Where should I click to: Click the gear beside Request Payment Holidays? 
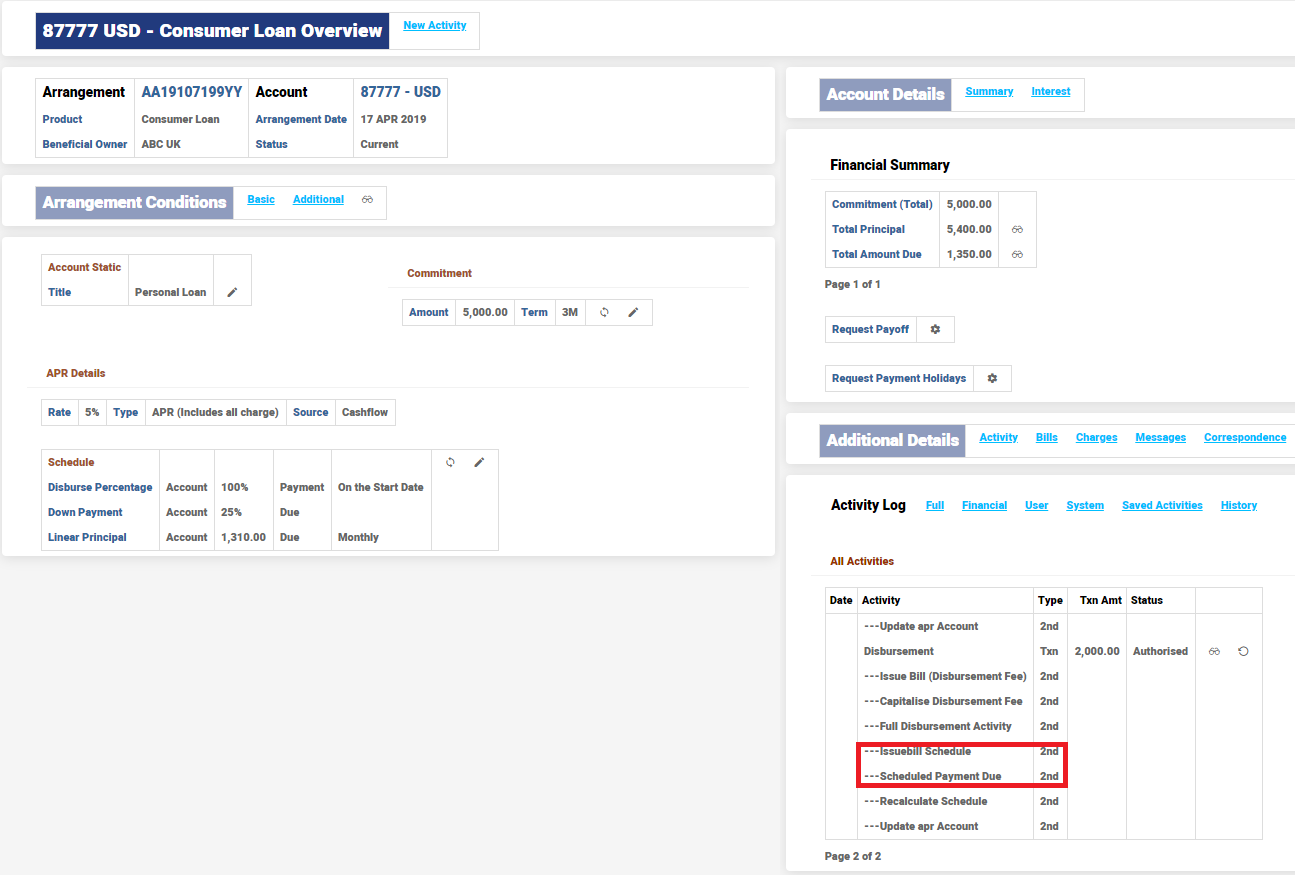click(x=992, y=378)
